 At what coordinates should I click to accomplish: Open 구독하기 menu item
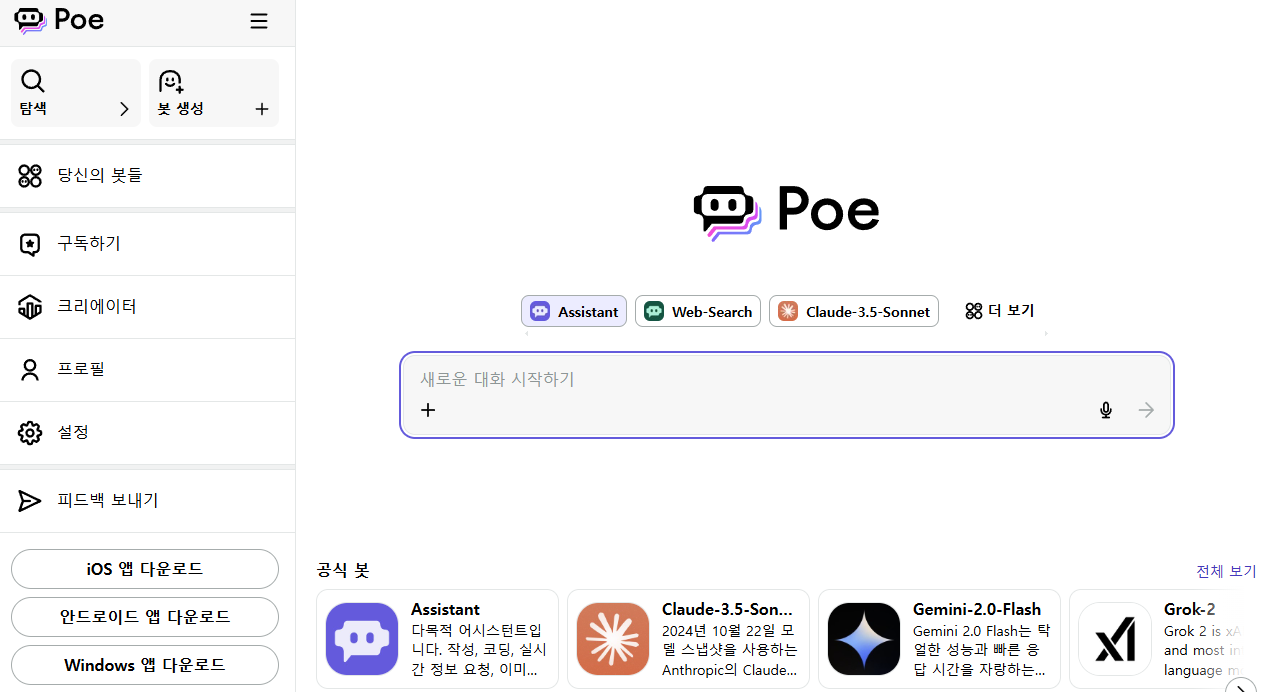click(148, 243)
